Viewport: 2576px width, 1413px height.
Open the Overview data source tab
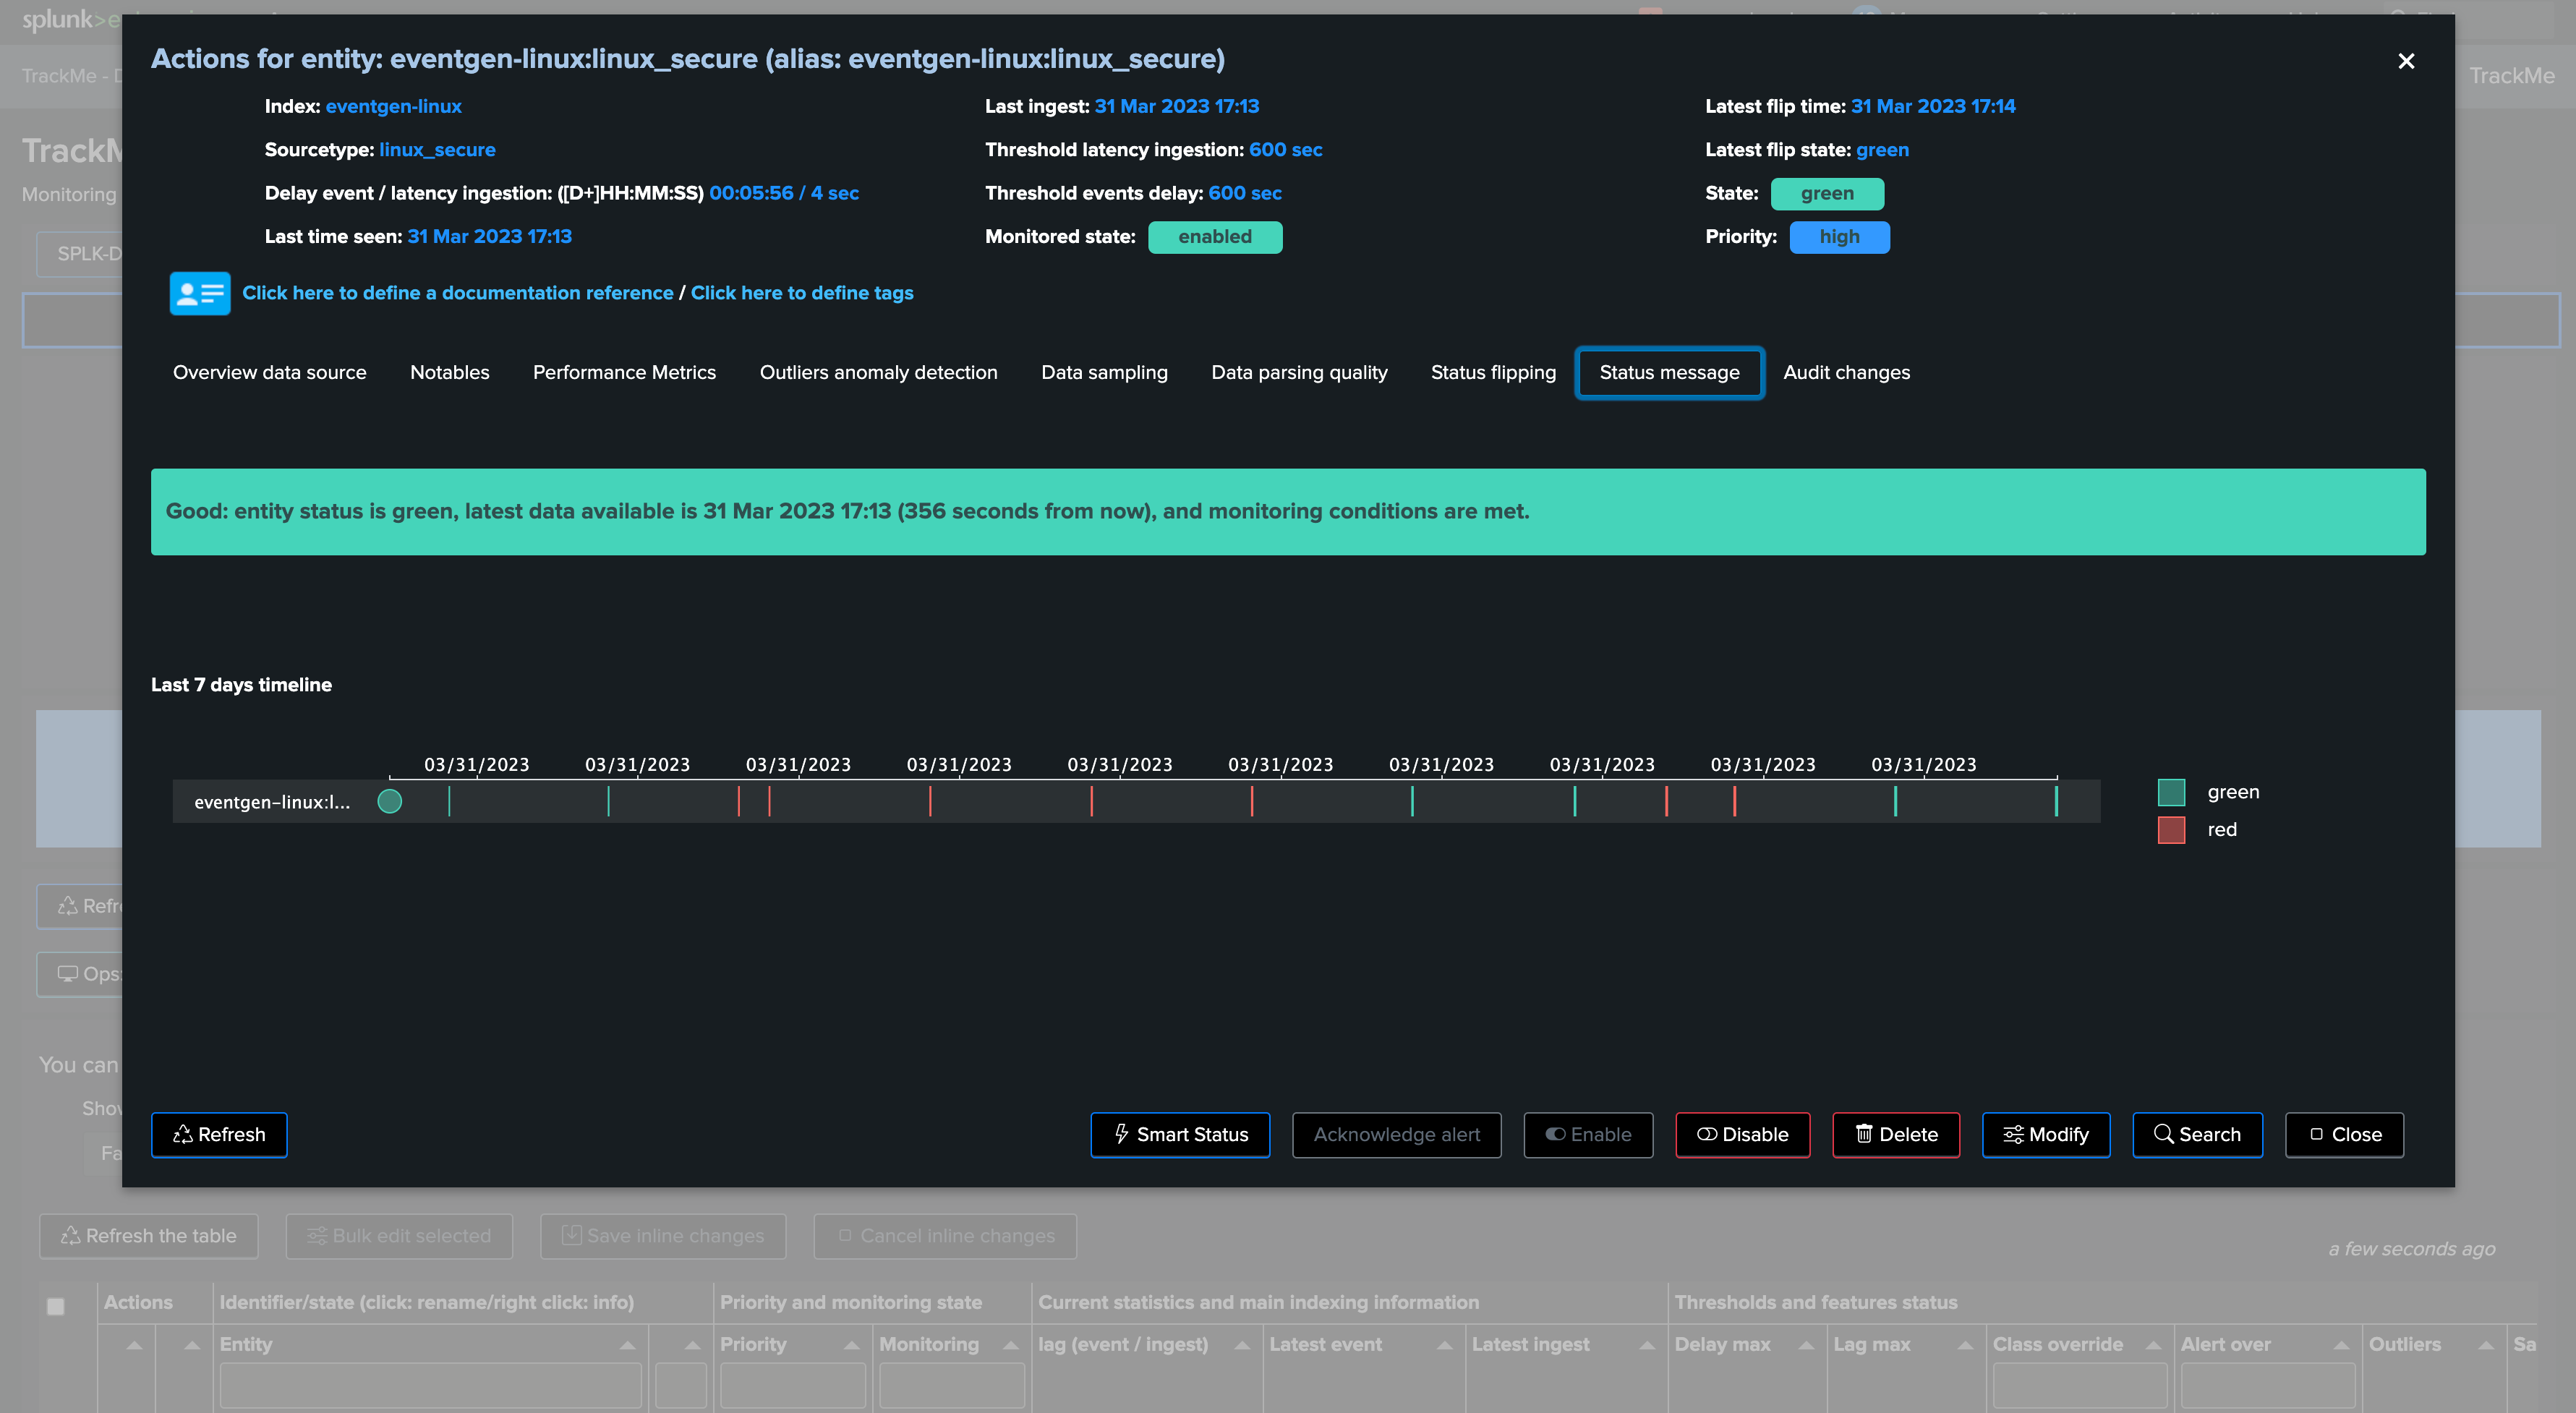[270, 372]
